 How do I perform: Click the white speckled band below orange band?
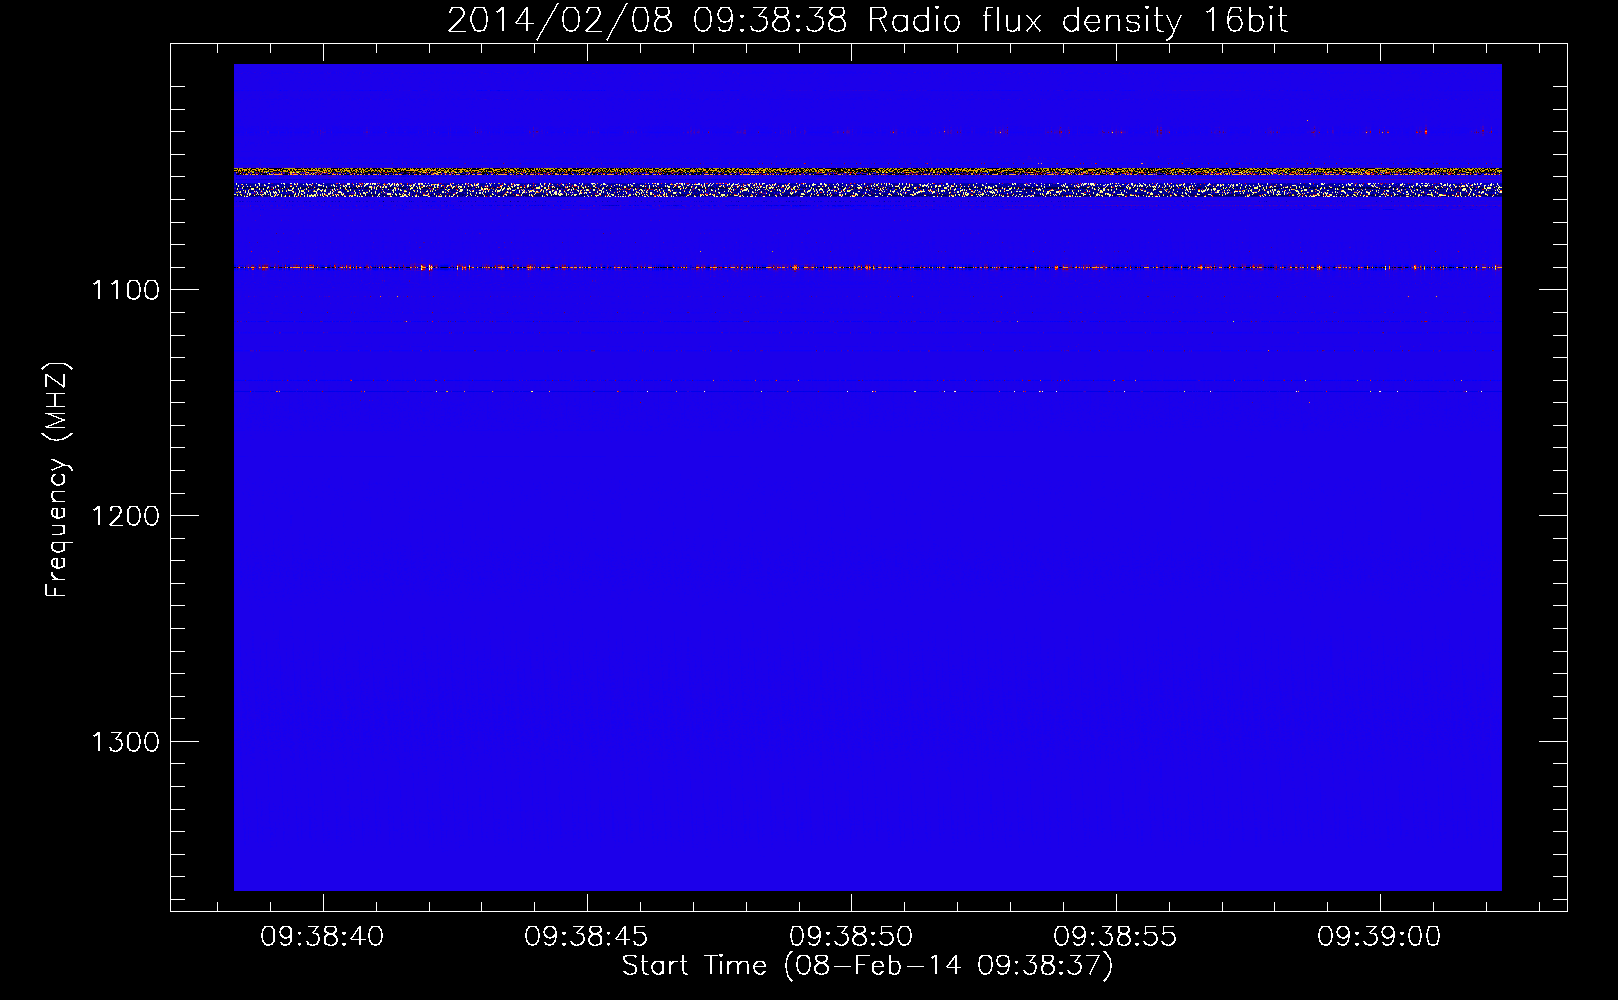(867, 189)
